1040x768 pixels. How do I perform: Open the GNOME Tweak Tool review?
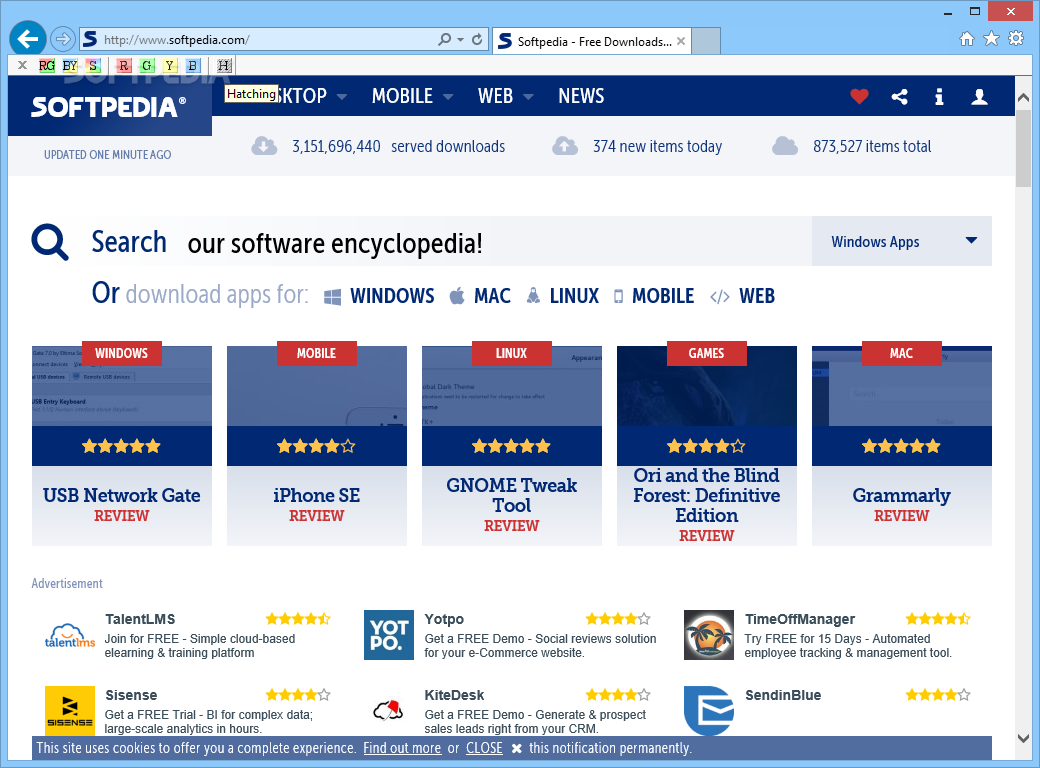click(x=512, y=446)
